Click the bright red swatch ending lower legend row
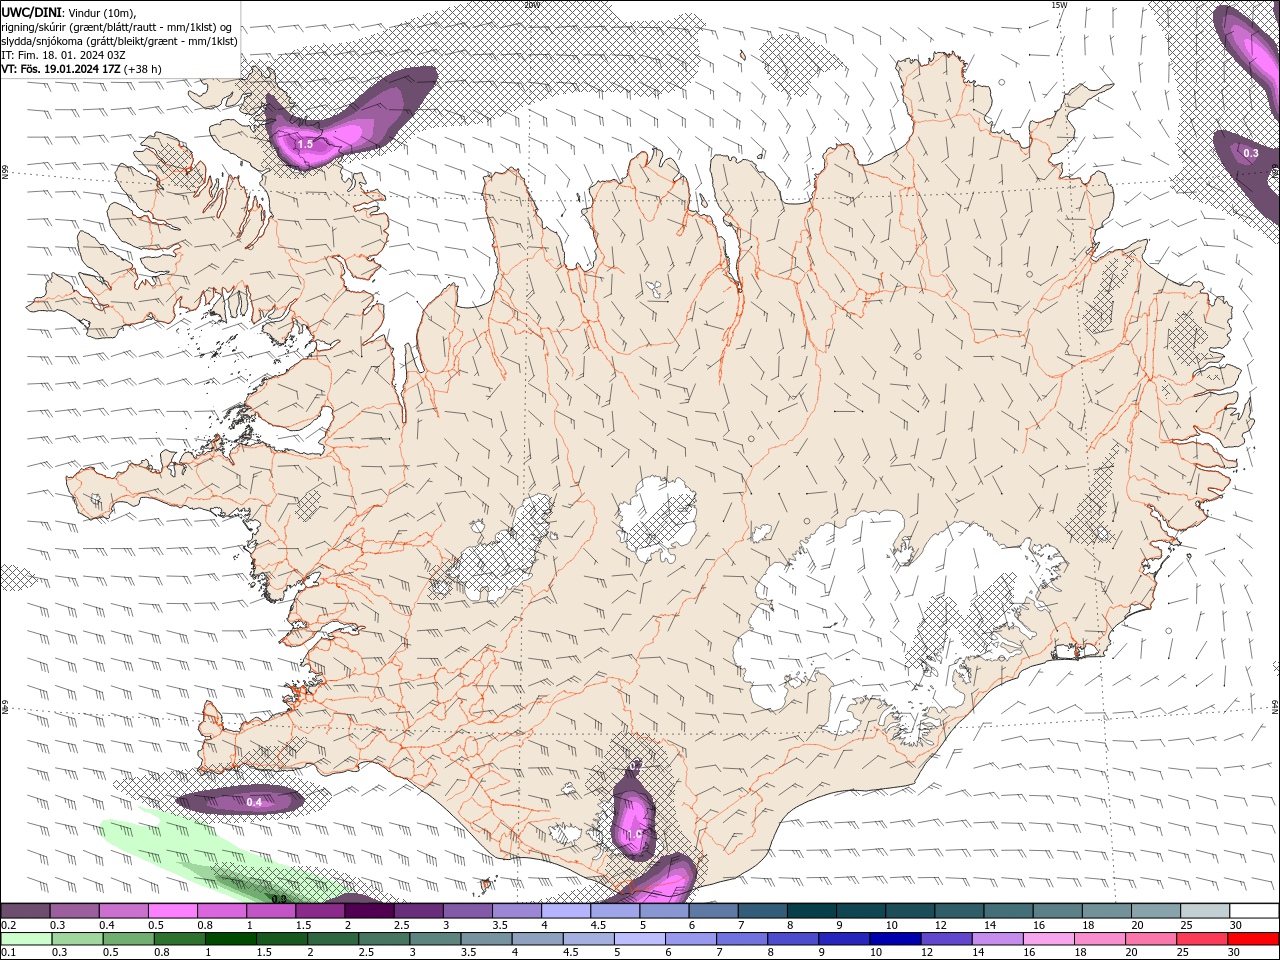 pos(1252,939)
